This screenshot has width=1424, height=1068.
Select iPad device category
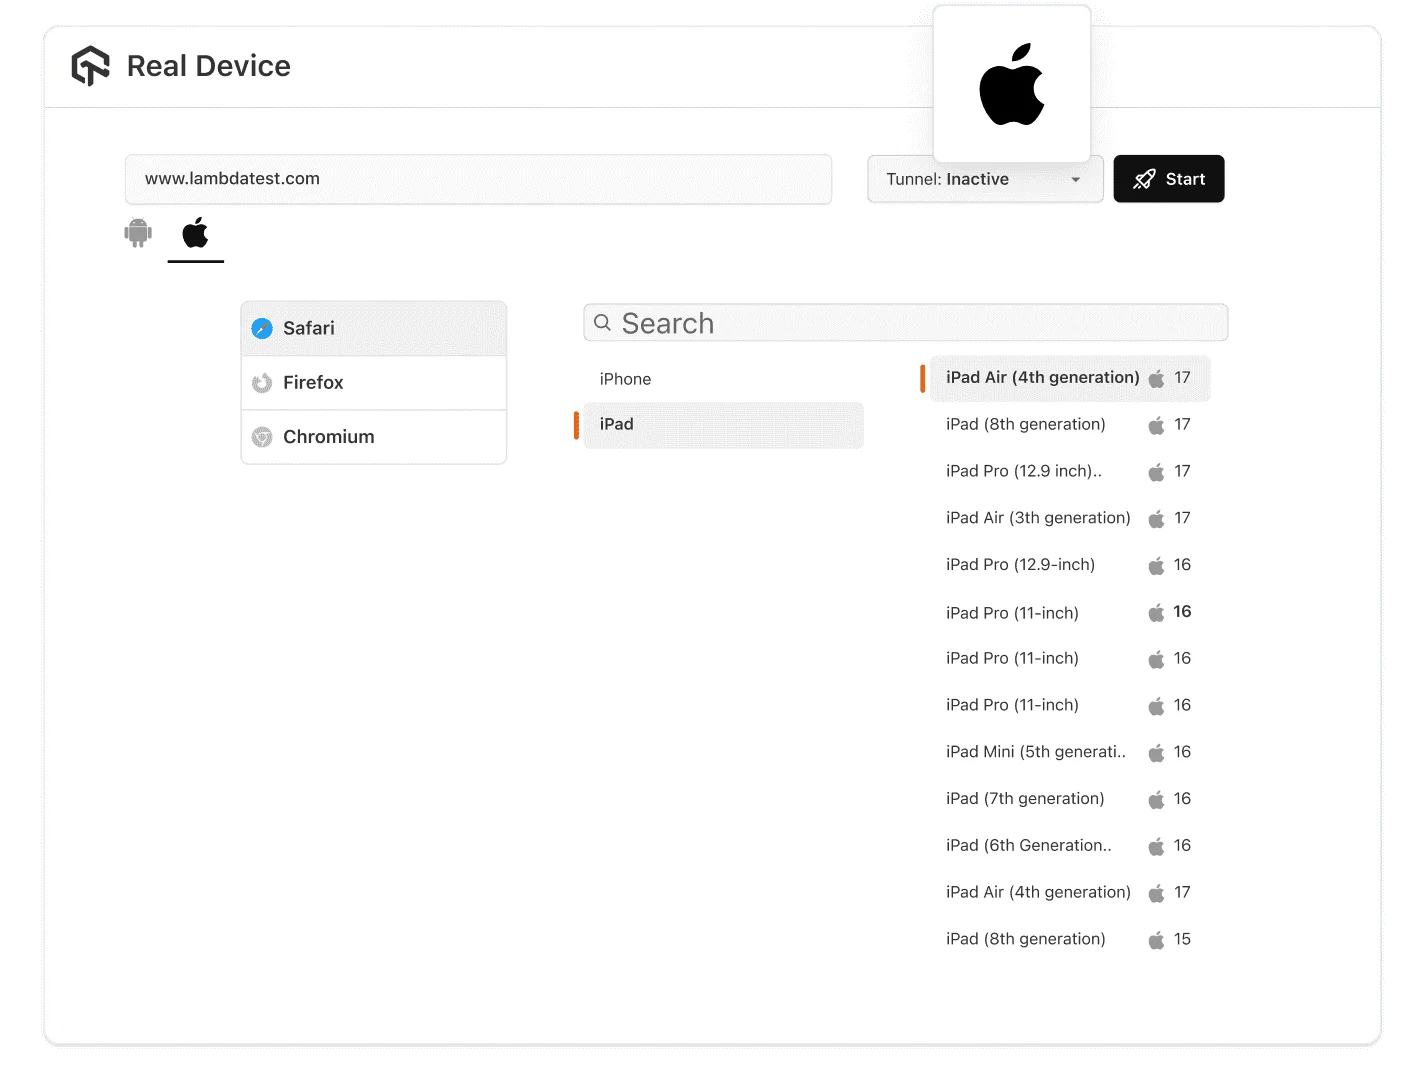[724, 425]
